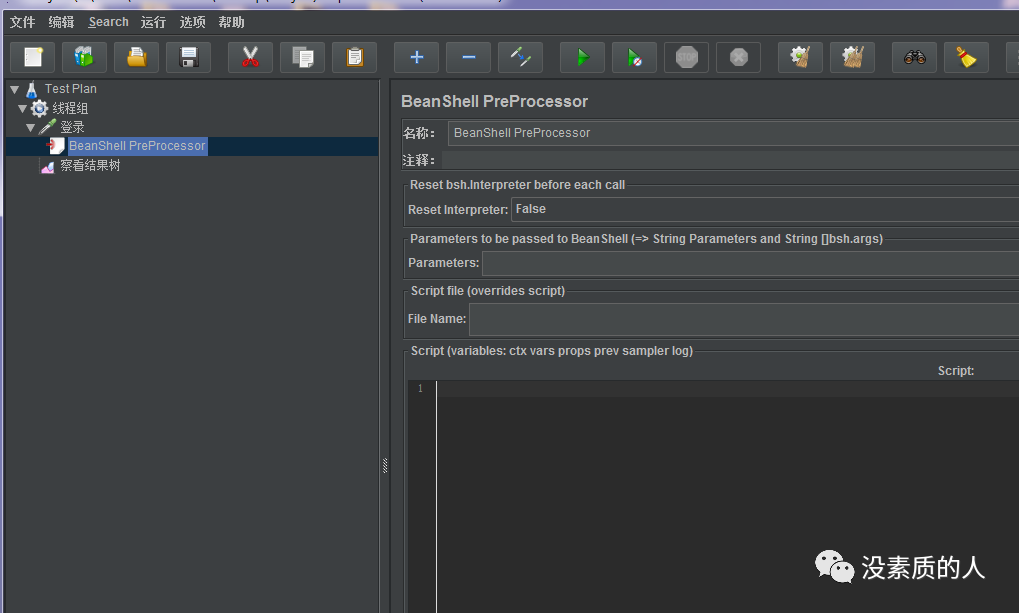Collapse the 登录 sampler node
Image resolution: width=1019 pixels, height=613 pixels.
(x=31, y=127)
